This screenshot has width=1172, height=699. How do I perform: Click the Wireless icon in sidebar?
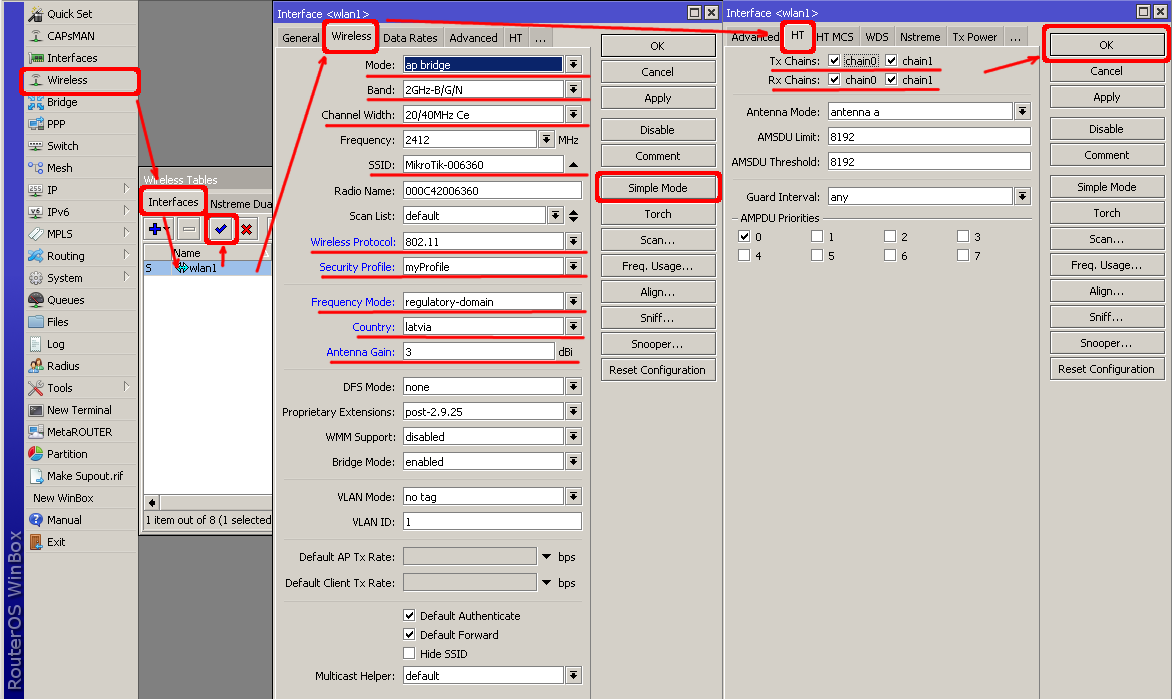pos(36,80)
